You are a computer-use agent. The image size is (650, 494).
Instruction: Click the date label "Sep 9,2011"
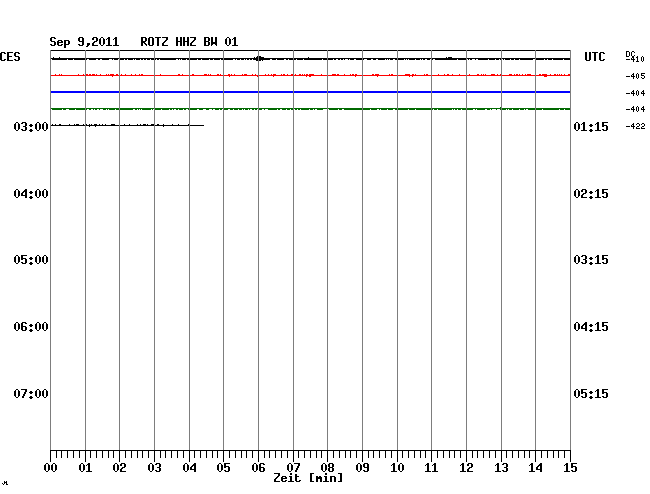click(x=84, y=42)
